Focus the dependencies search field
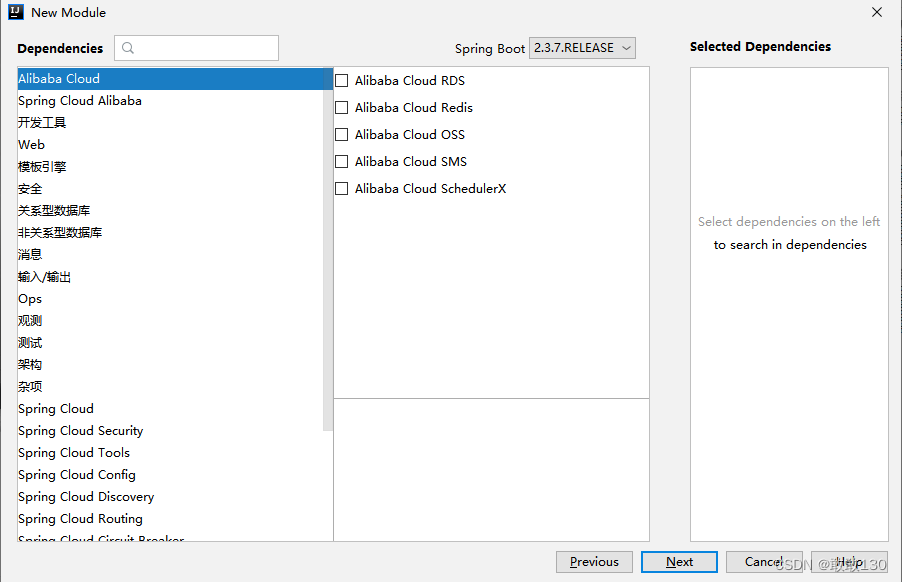Viewport: 902px width, 582px height. [197, 48]
